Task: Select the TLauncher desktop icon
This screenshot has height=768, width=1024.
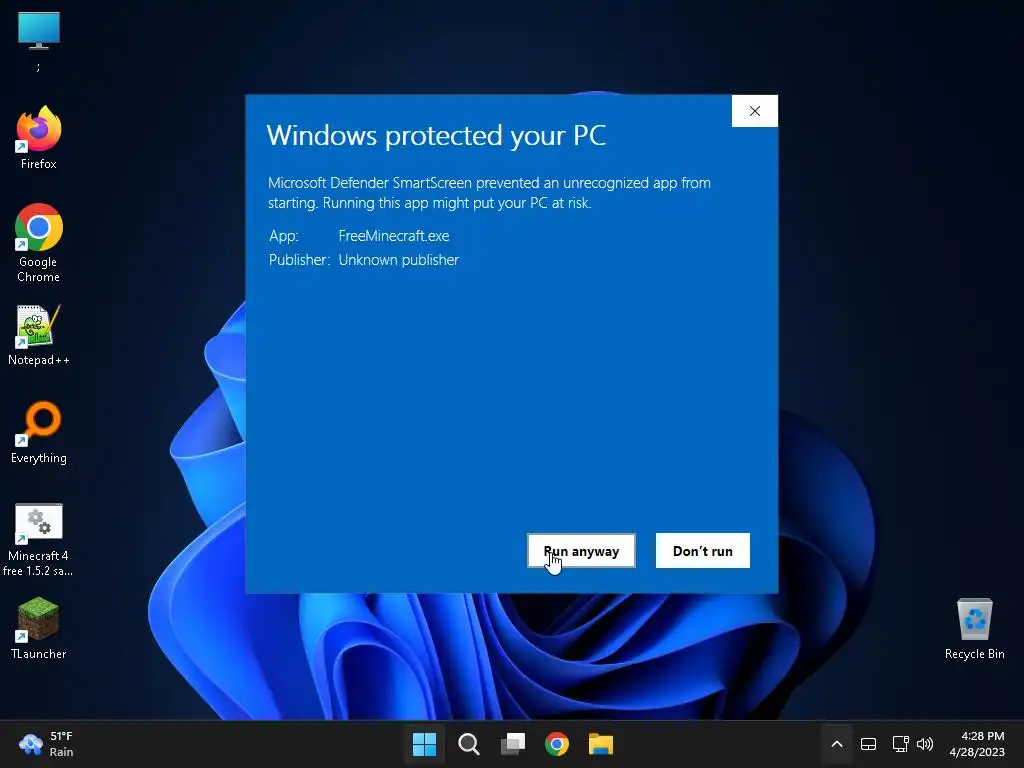Action: [x=39, y=628]
